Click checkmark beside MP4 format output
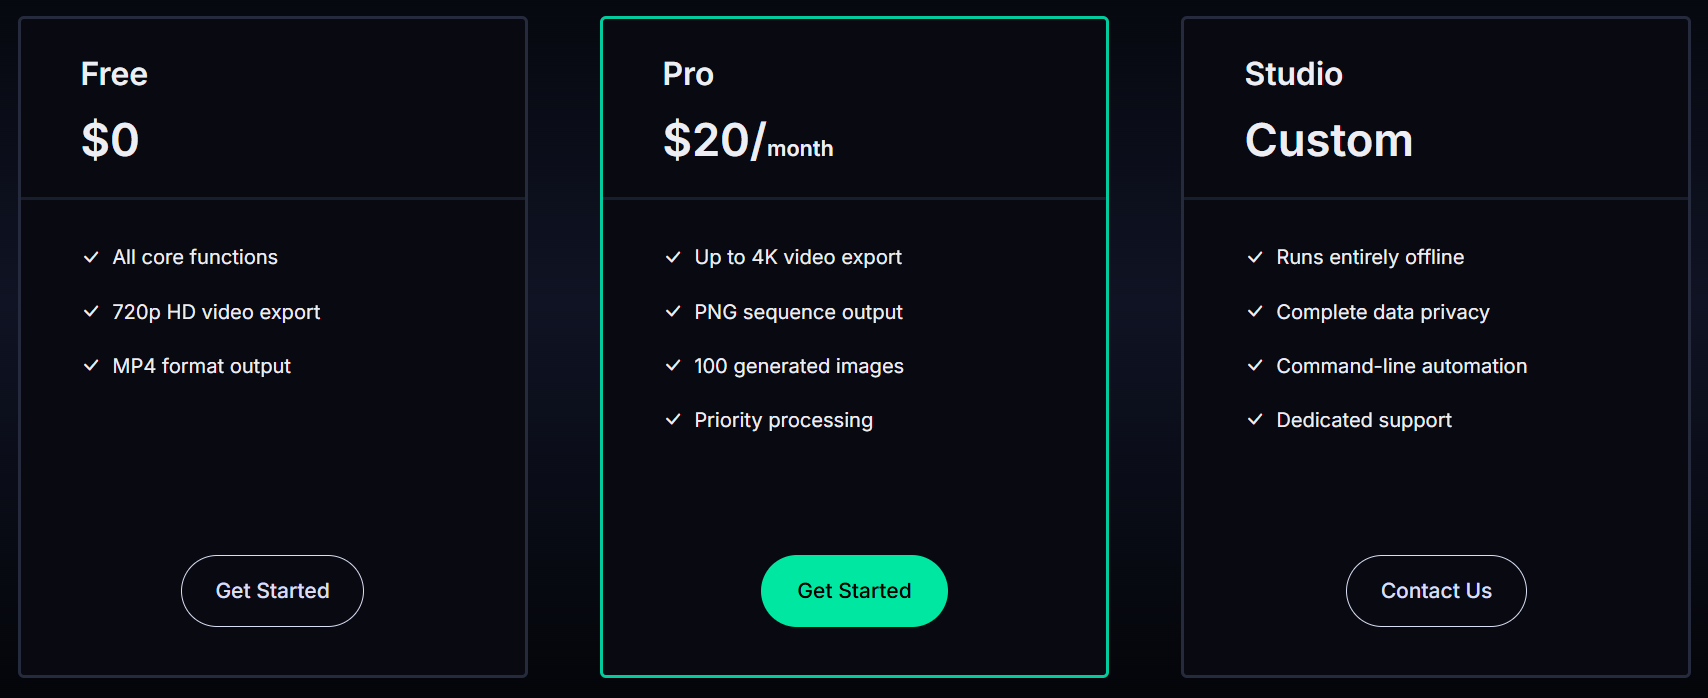This screenshot has height=698, width=1708. pyautogui.click(x=91, y=366)
